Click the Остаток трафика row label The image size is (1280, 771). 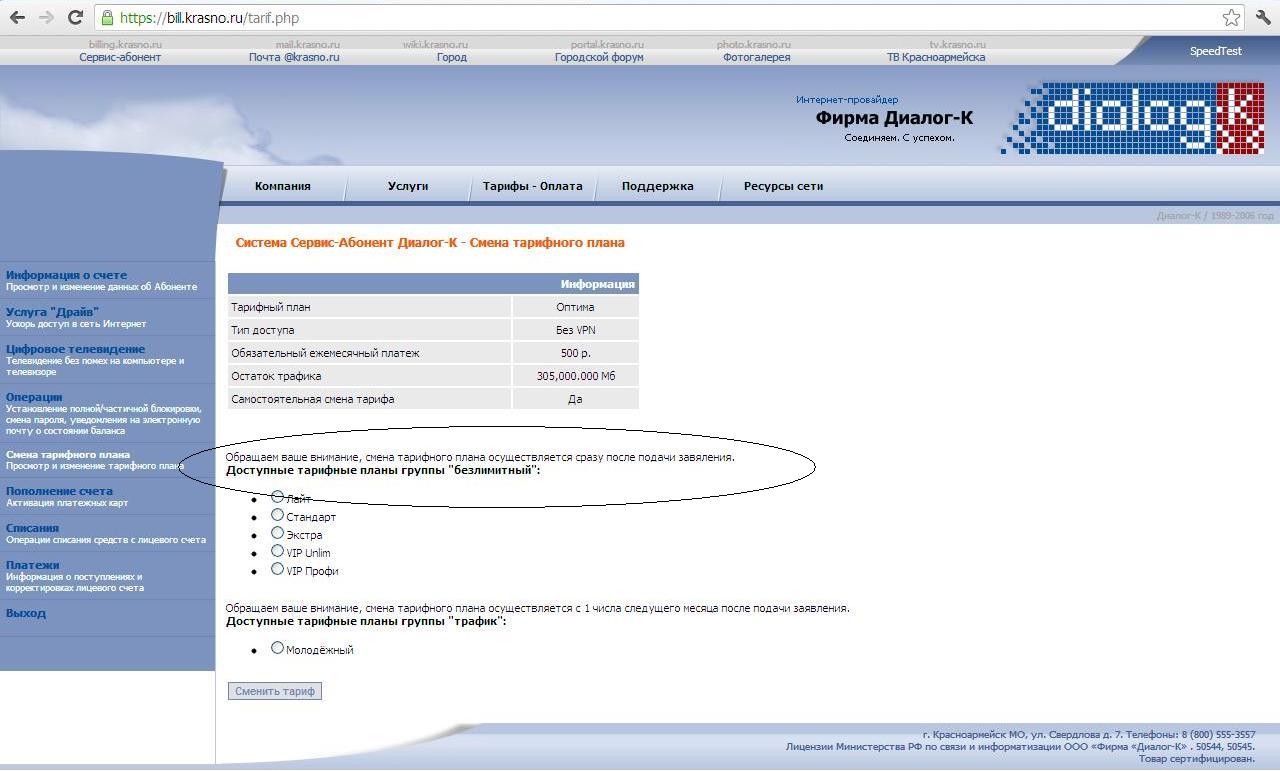pos(276,376)
